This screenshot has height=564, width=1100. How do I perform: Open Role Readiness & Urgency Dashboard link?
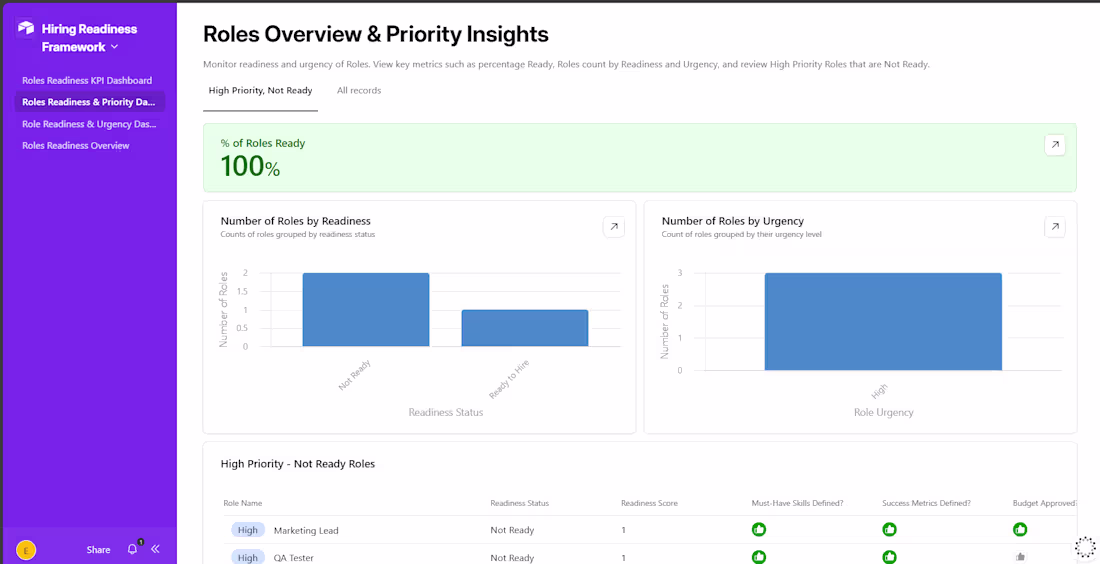point(89,124)
